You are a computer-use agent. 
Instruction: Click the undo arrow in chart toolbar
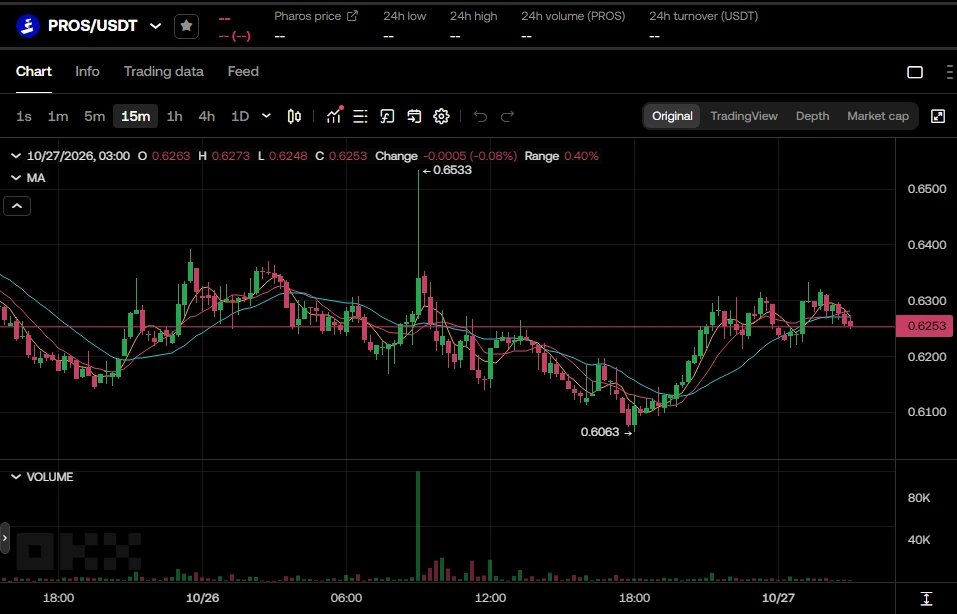pyautogui.click(x=480, y=116)
